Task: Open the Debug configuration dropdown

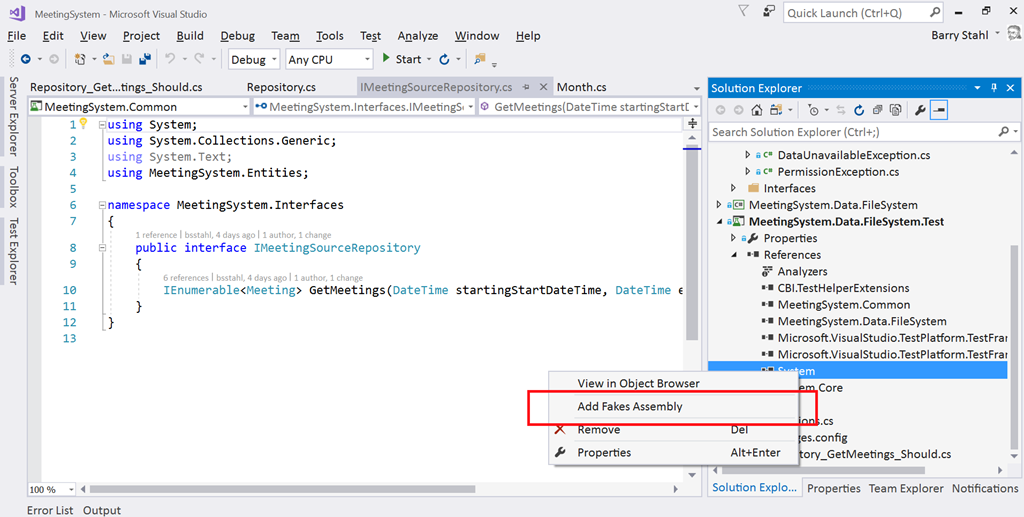Action: pyautogui.click(x=254, y=59)
